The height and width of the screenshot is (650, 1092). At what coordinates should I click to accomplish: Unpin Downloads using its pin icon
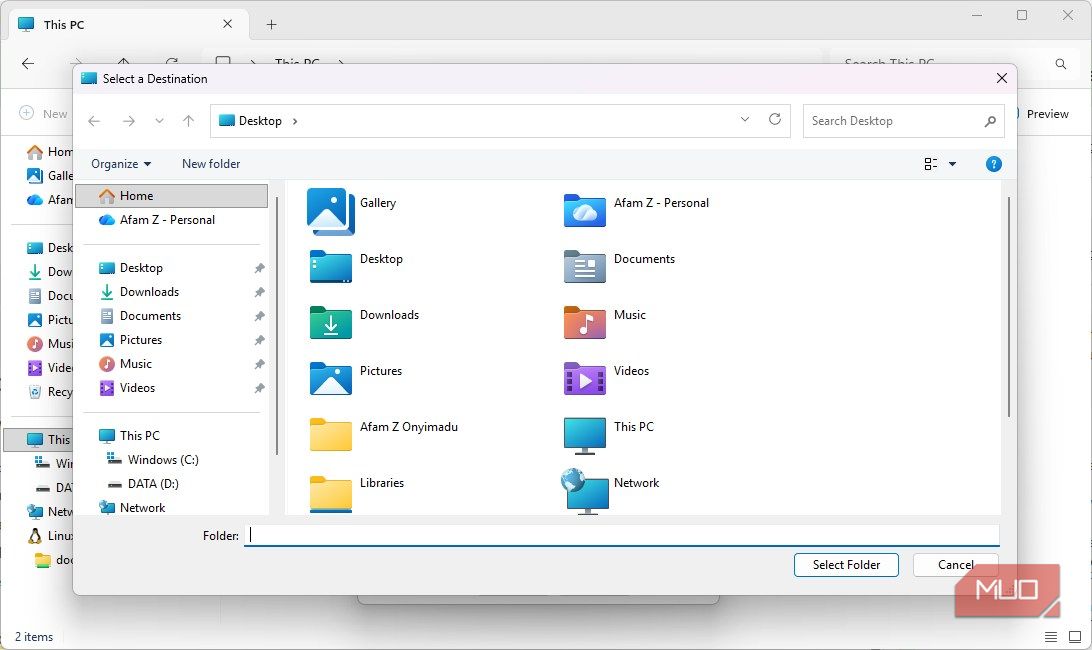pyautogui.click(x=259, y=292)
